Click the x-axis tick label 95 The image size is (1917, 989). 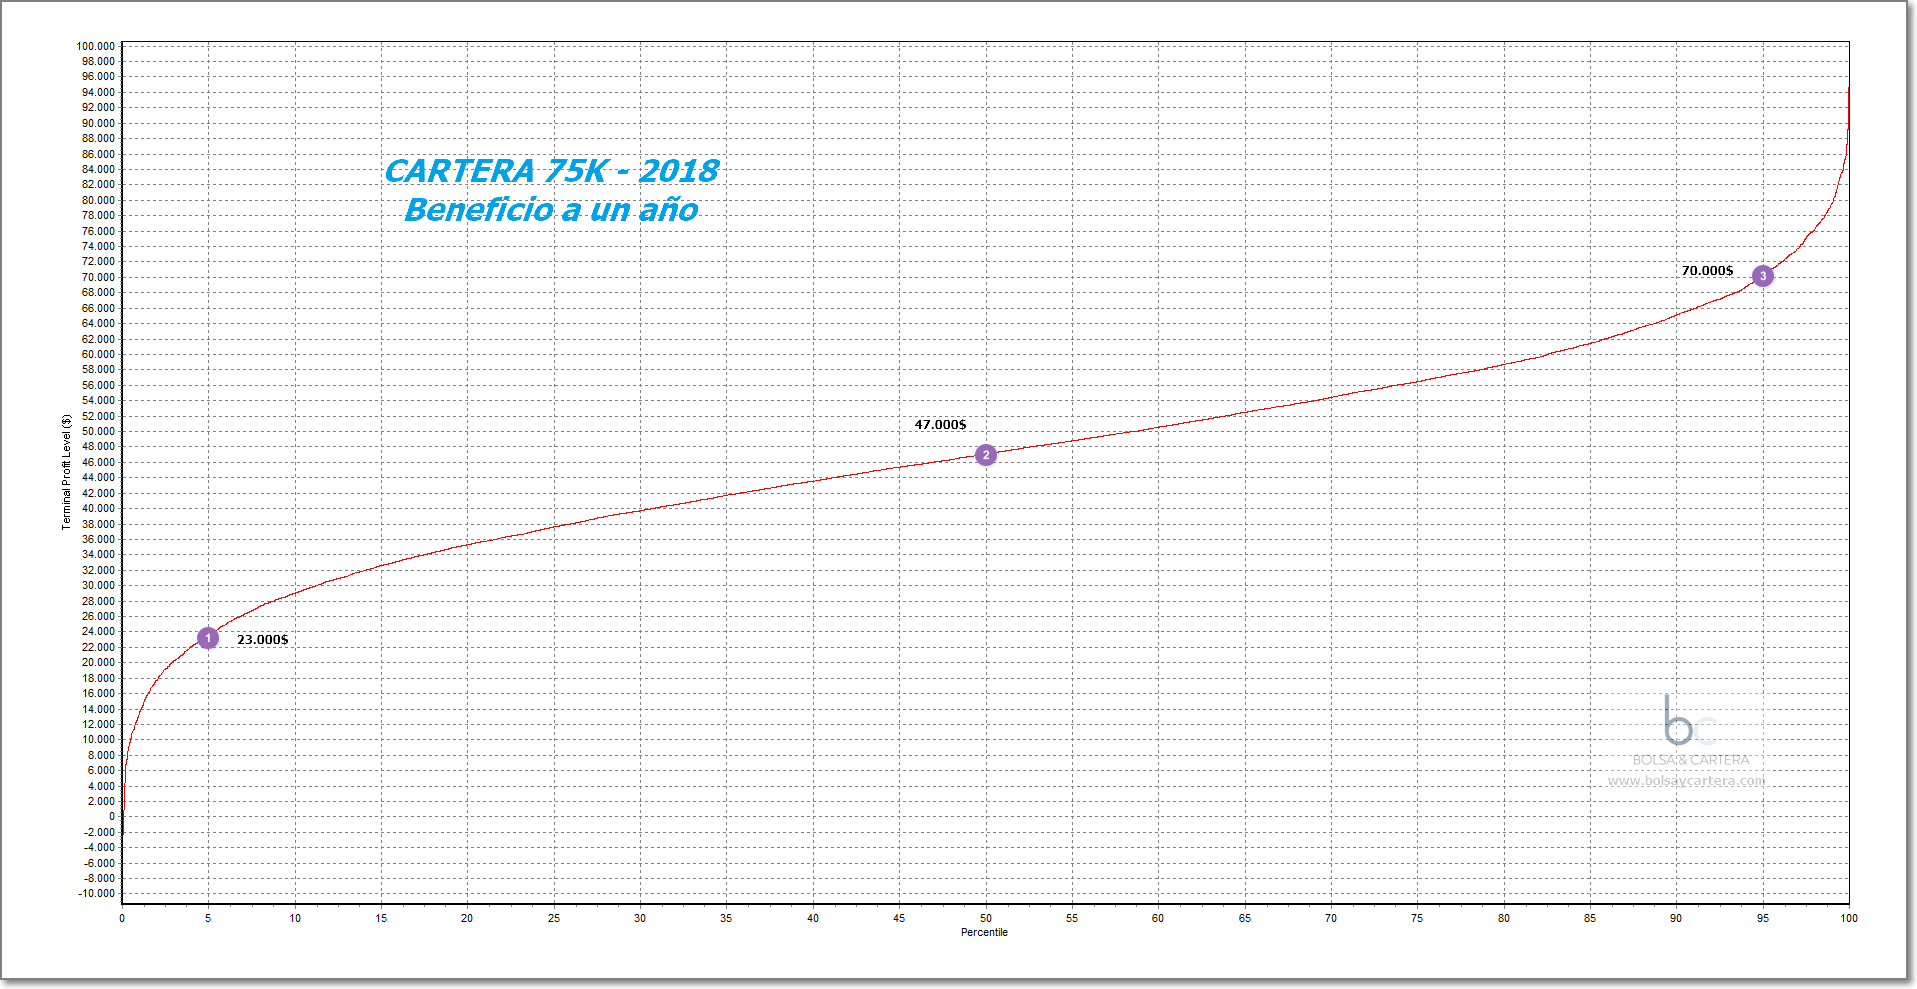(1763, 918)
